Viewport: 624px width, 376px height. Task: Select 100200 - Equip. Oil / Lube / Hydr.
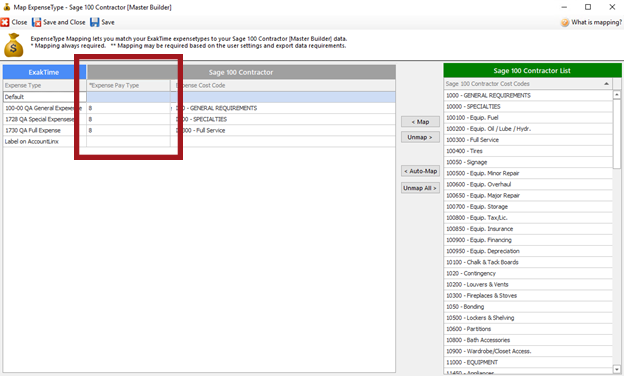(528, 129)
